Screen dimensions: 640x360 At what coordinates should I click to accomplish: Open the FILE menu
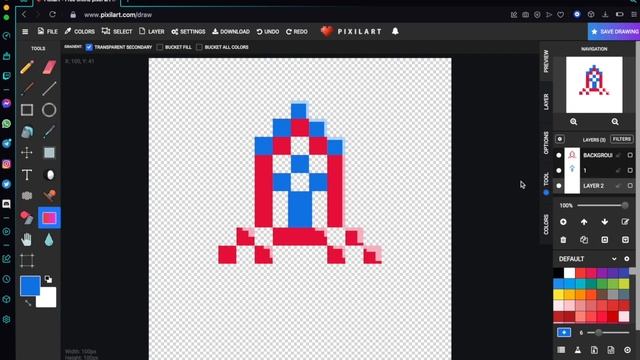pyautogui.click(x=47, y=31)
